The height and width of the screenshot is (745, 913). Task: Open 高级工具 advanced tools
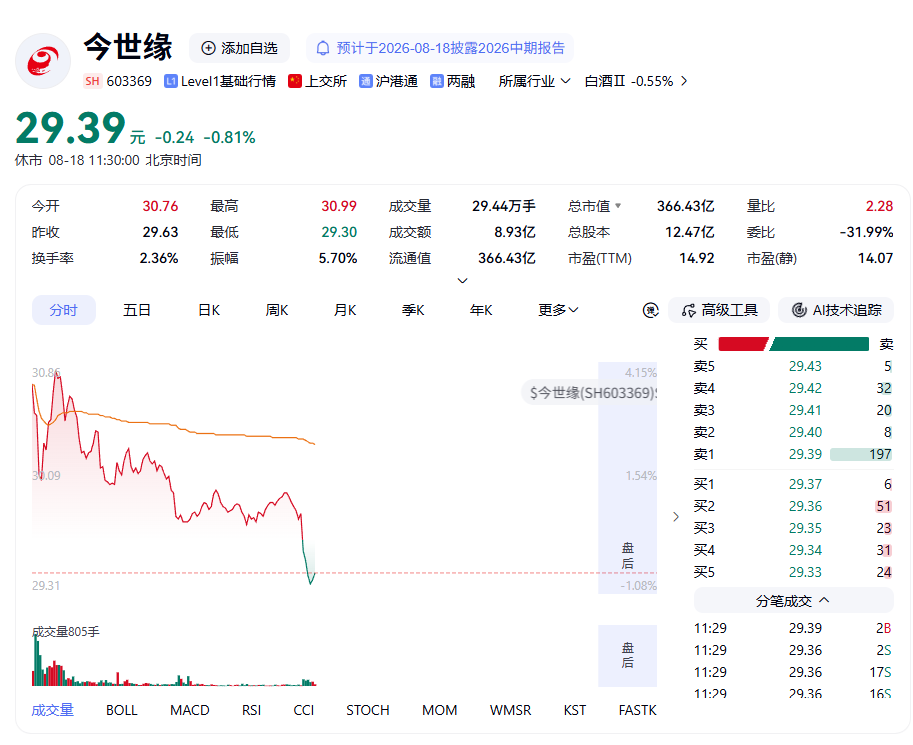(719, 310)
